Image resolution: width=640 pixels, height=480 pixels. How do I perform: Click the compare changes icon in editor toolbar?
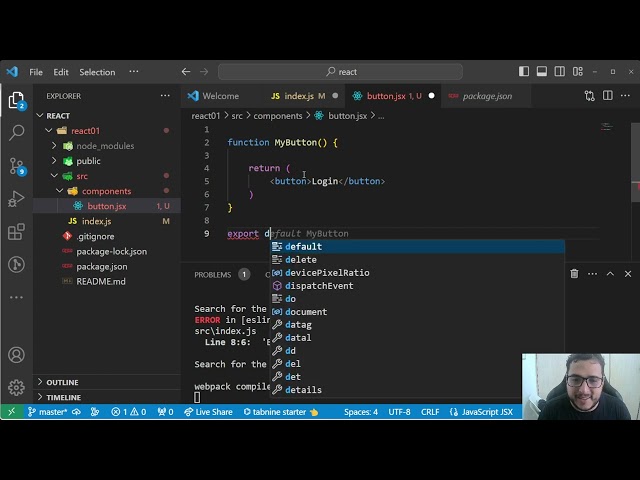click(x=589, y=96)
